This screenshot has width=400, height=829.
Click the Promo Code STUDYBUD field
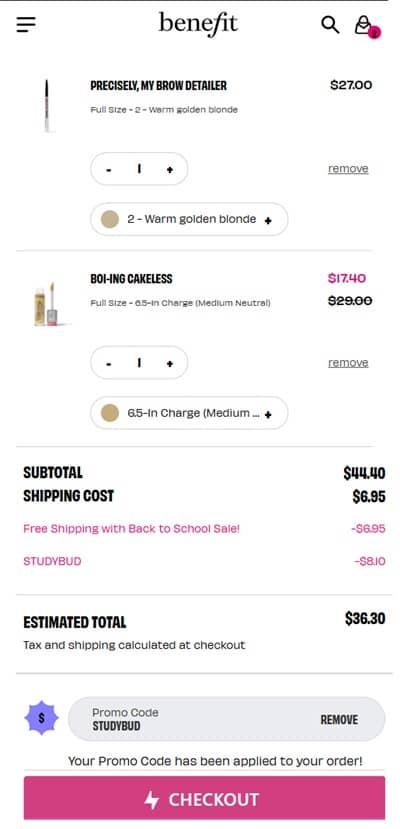click(x=227, y=719)
